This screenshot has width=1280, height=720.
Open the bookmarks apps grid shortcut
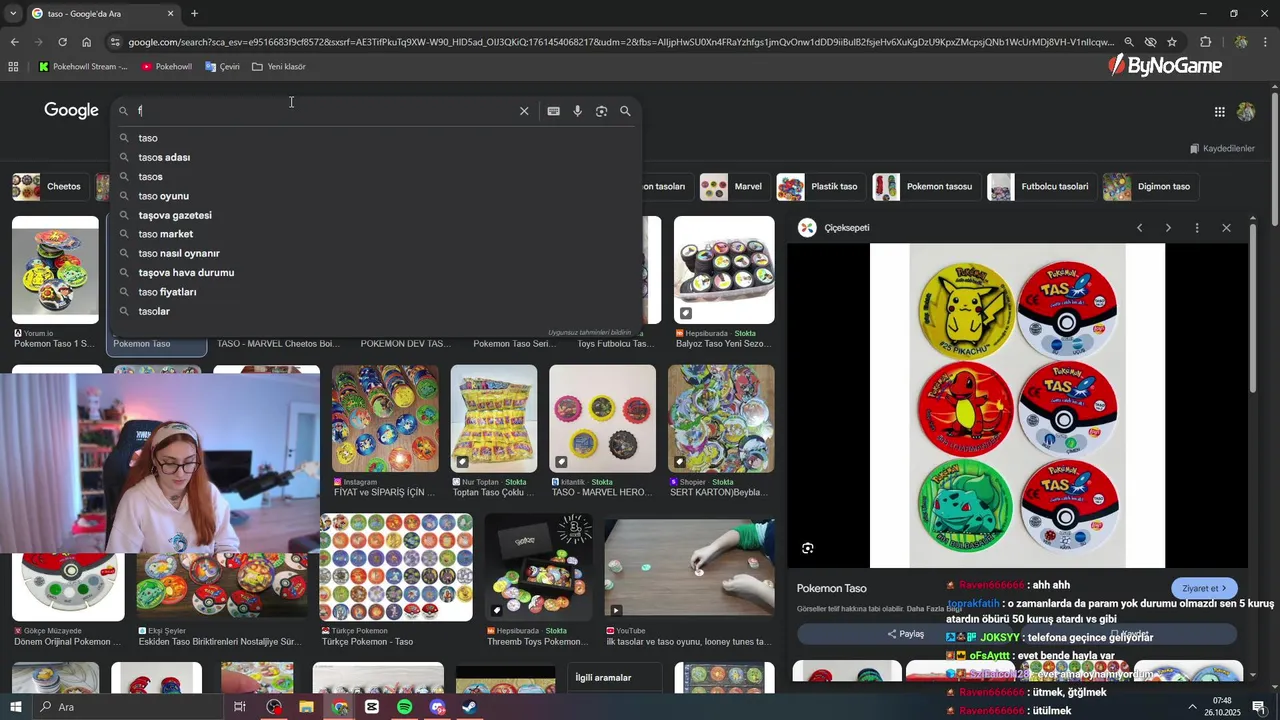point(13,67)
